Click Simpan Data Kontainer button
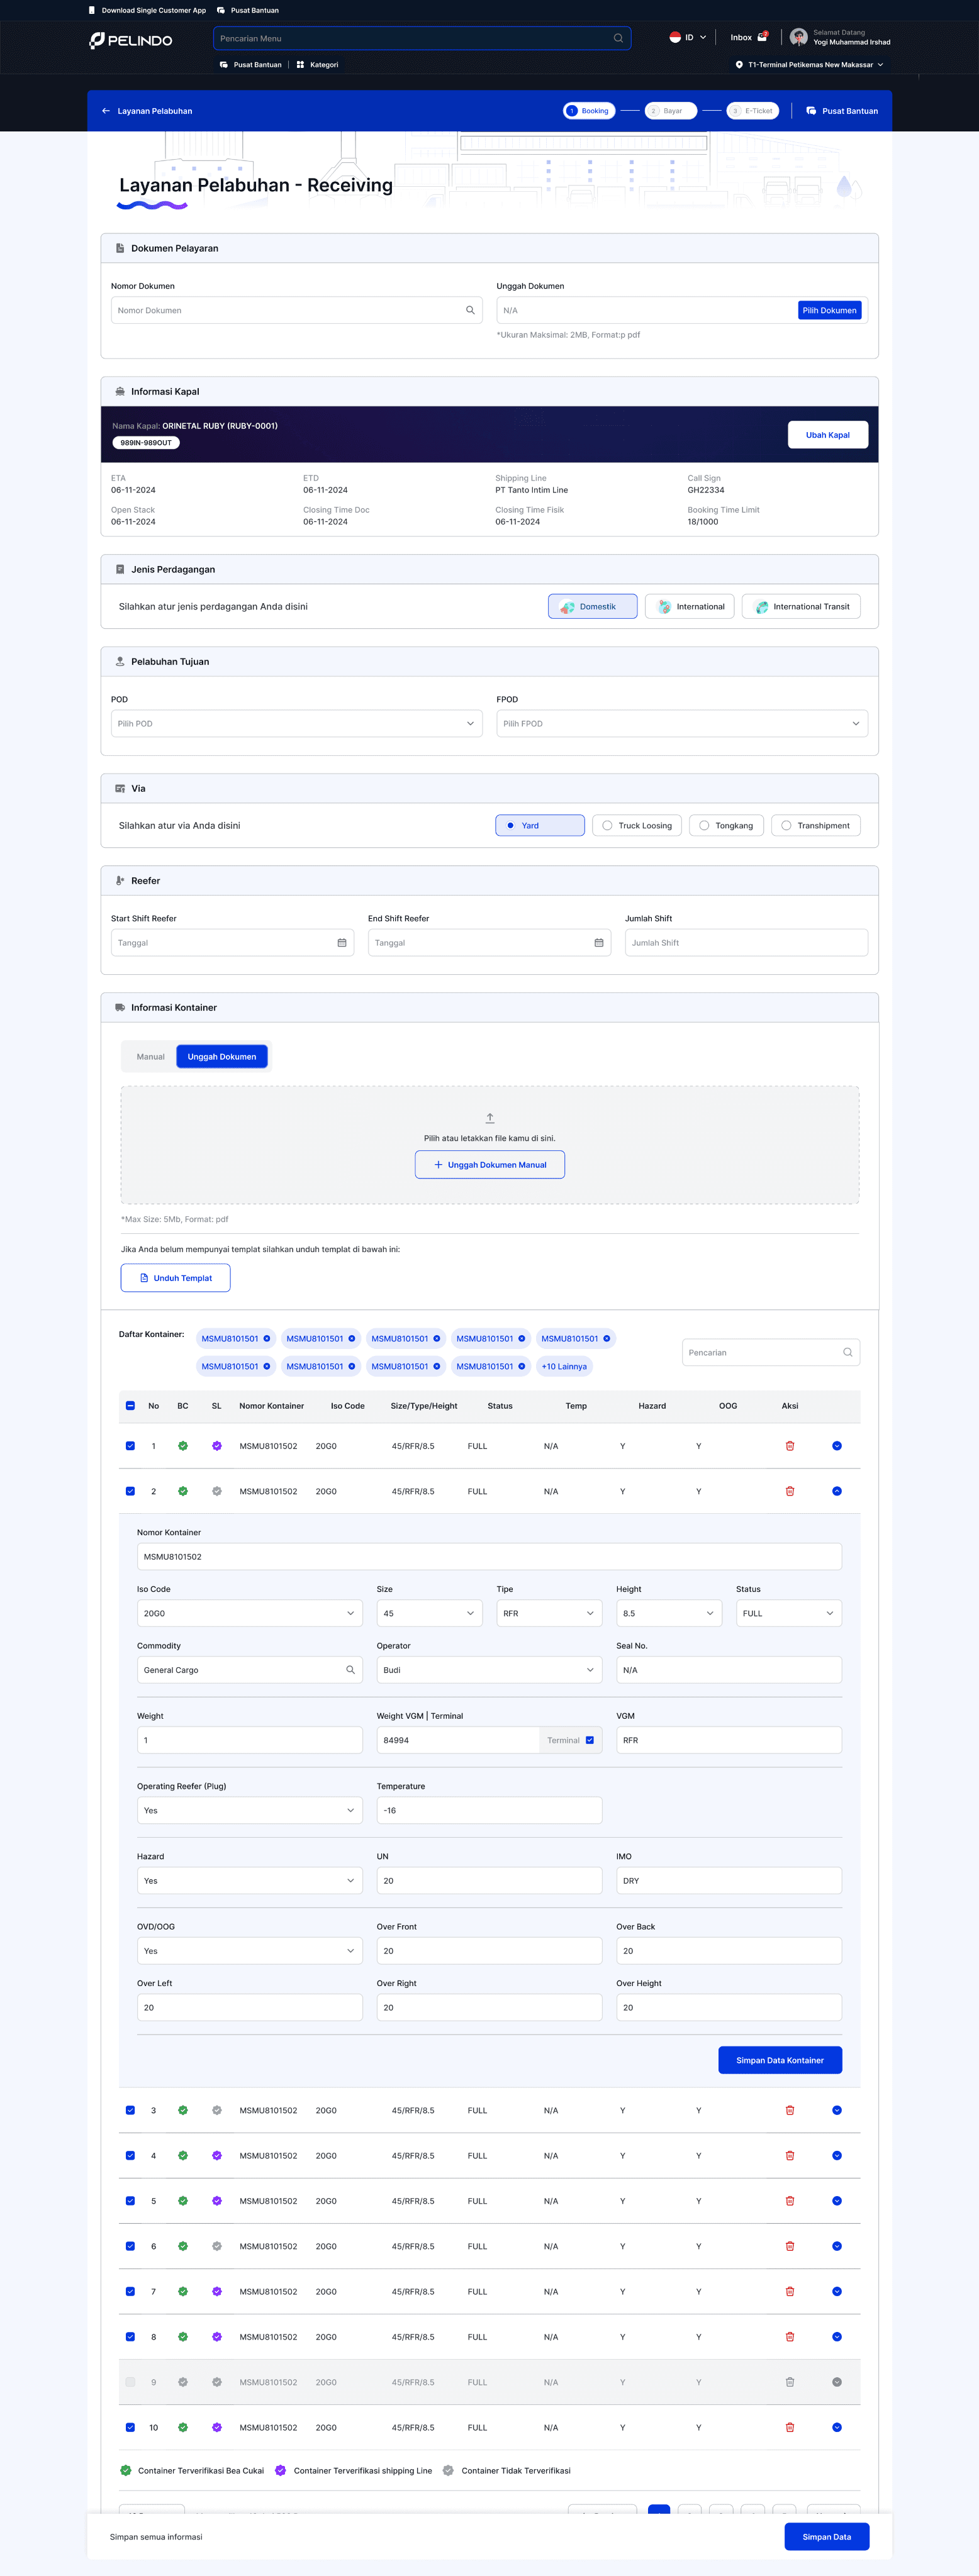 780,2060
